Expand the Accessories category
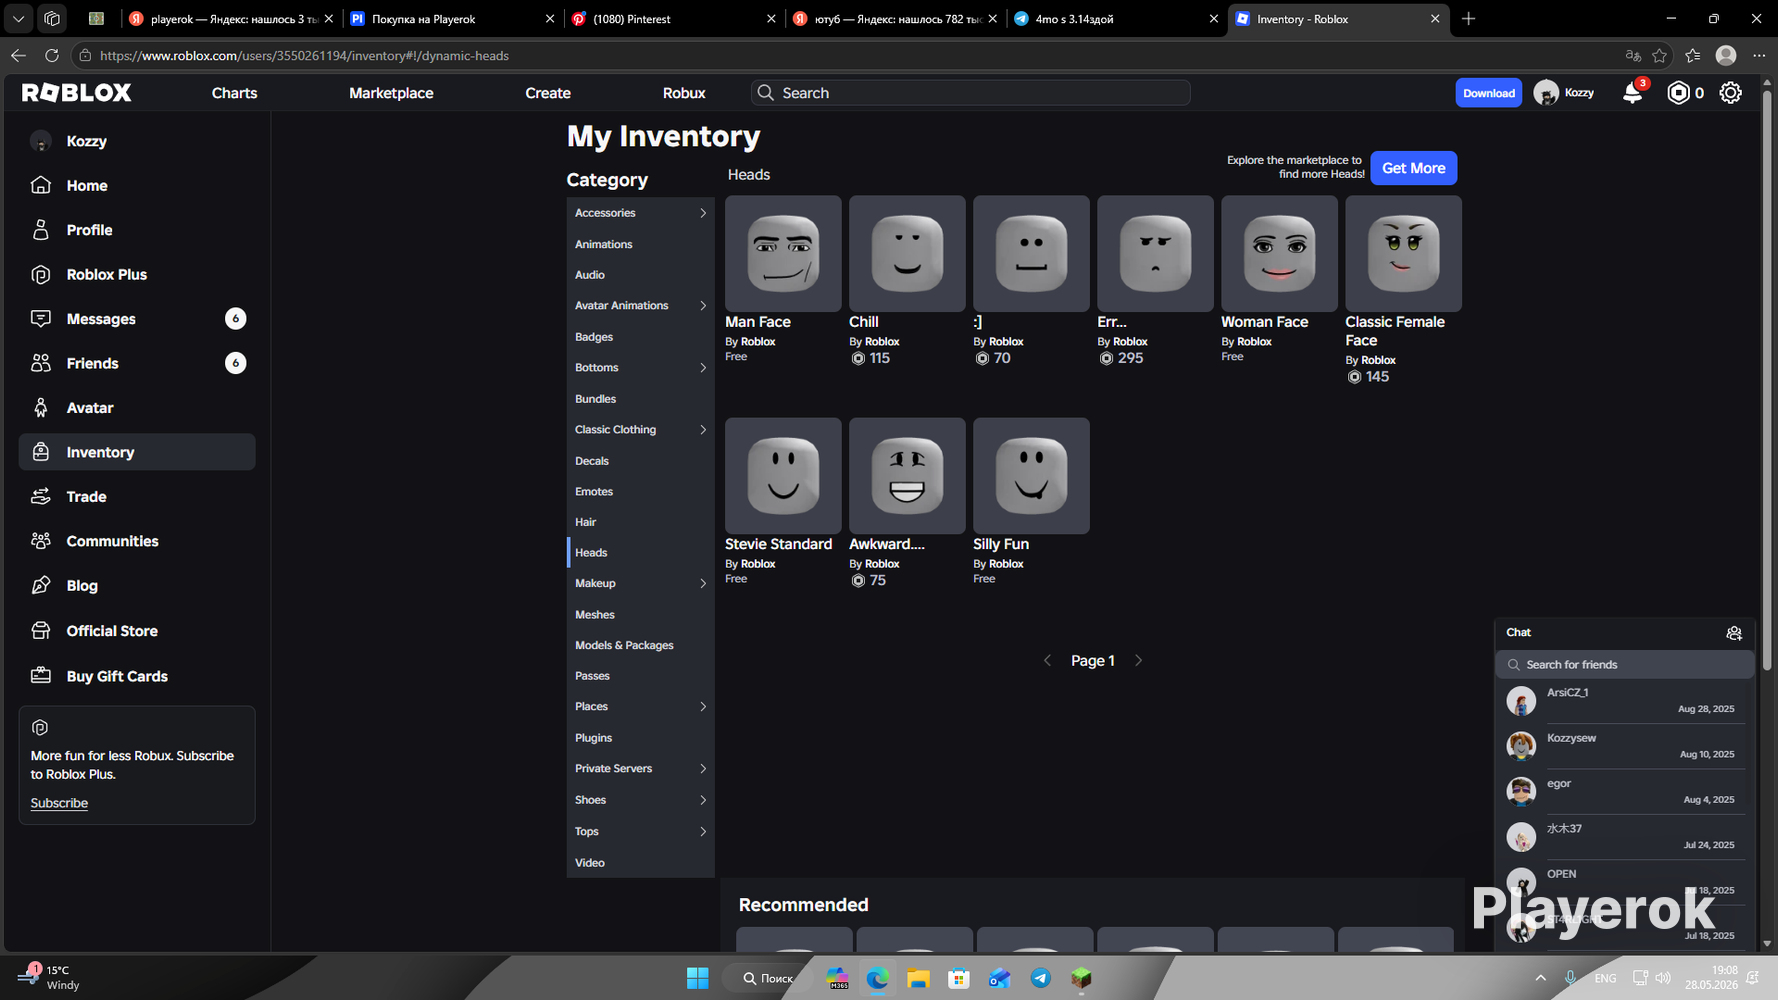 click(703, 213)
